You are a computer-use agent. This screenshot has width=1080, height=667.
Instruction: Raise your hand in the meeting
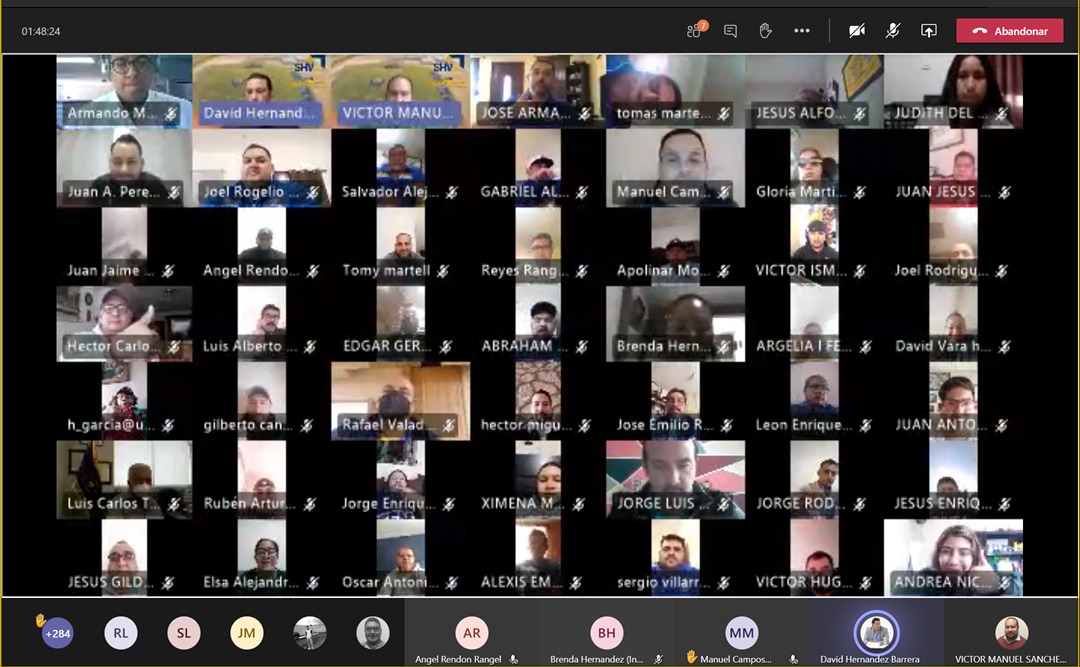coord(765,31)
